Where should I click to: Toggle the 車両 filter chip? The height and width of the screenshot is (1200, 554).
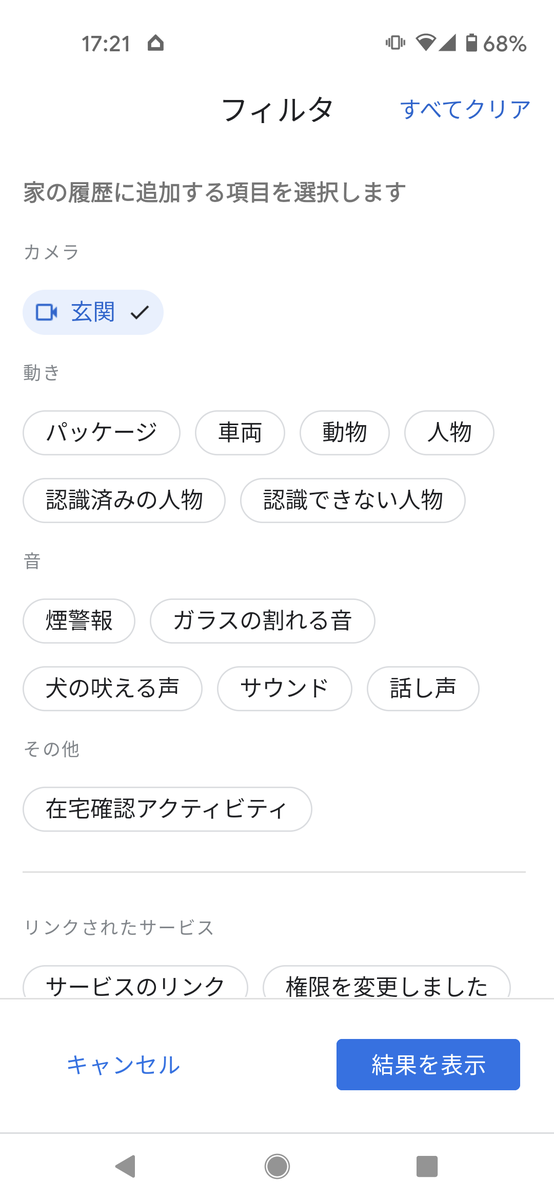coord(240,432)
